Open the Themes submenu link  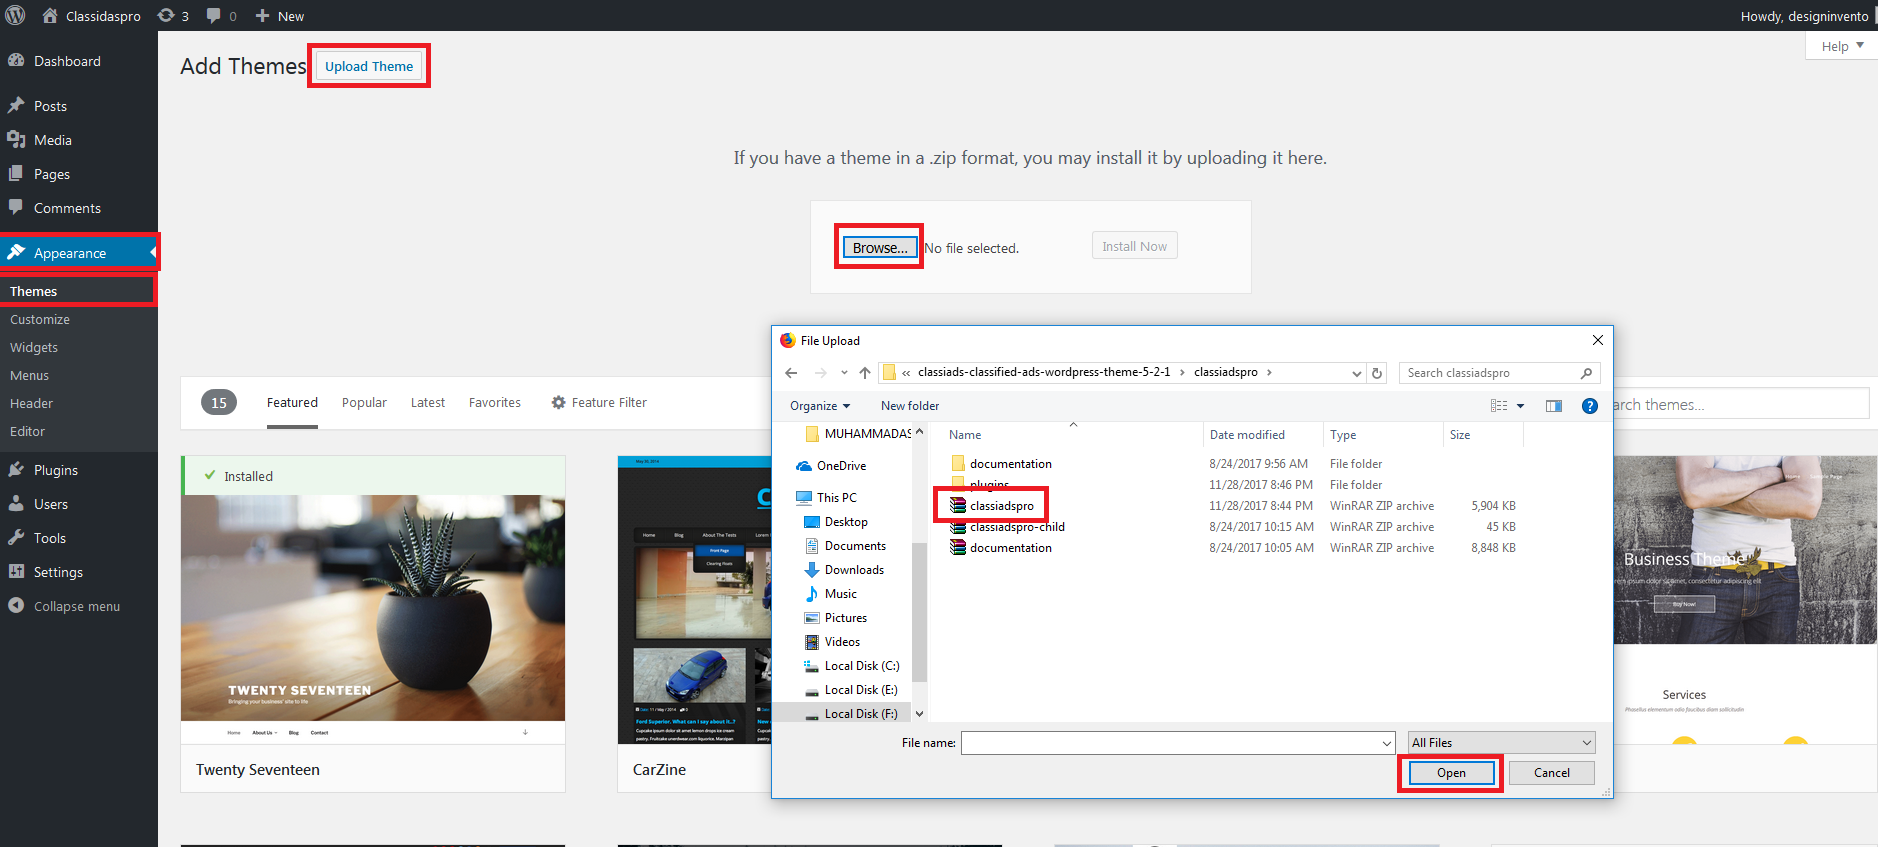click(x=34, y=291)
